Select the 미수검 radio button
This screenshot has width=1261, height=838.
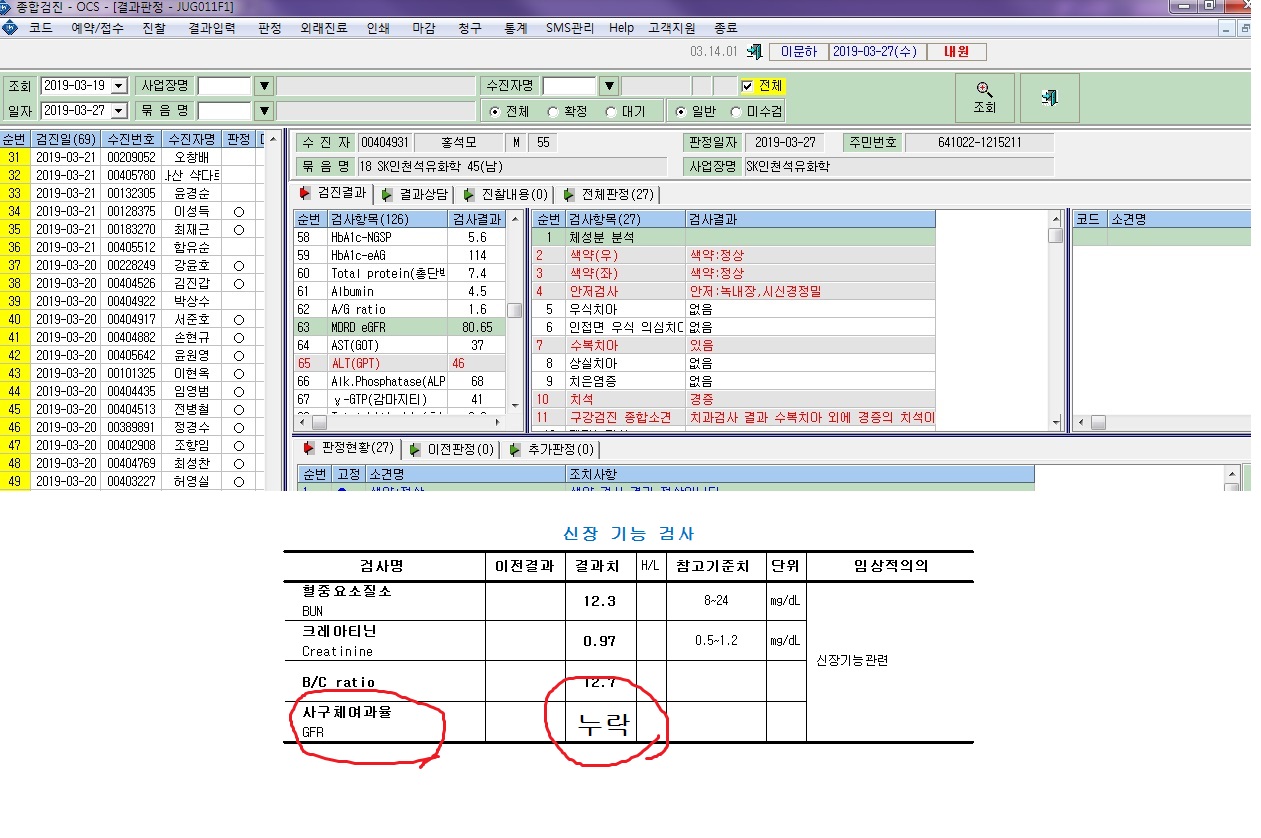pyautogui.click(x=737, y=111)
